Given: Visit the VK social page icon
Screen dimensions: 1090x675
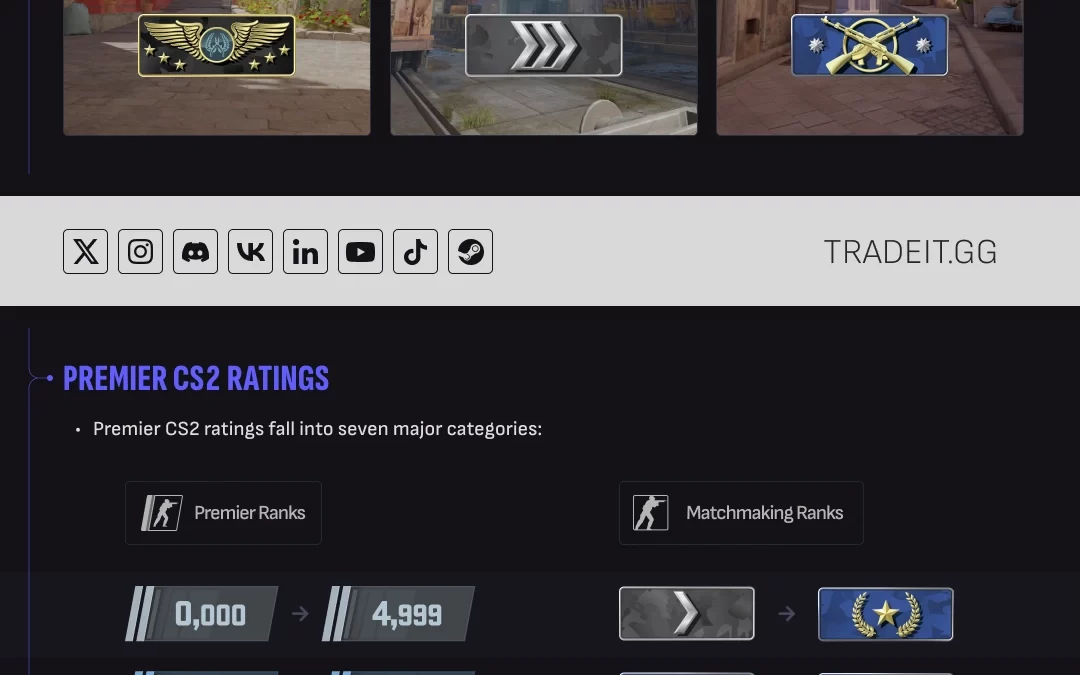Looking at the screenshot, I should [x=250, y=252].
